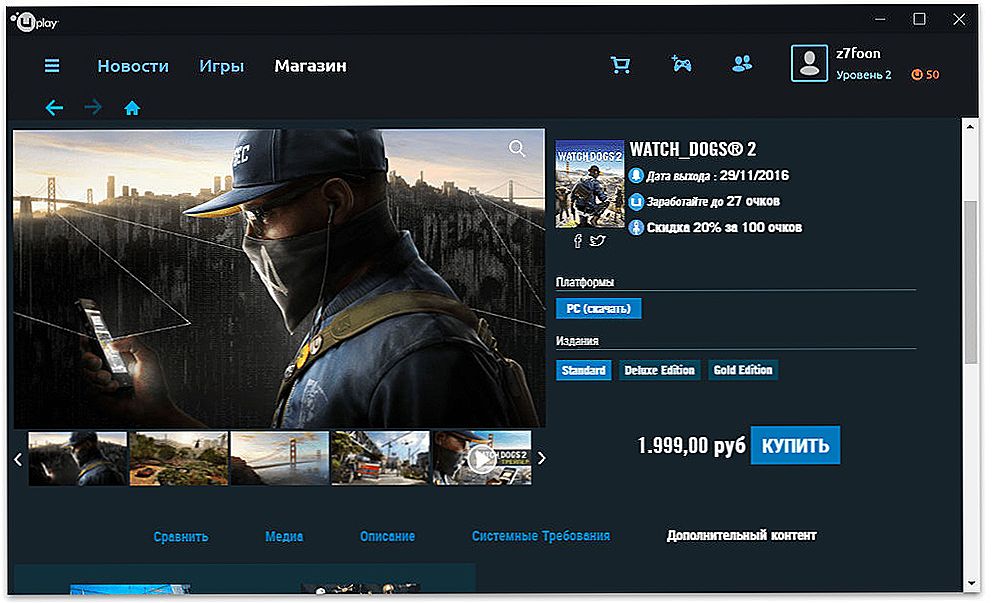The width and height of the screenshot is (995, 603).
Task: Click the Дата выхода : 29/11/2016 text
Action: (x=717, y=176)
